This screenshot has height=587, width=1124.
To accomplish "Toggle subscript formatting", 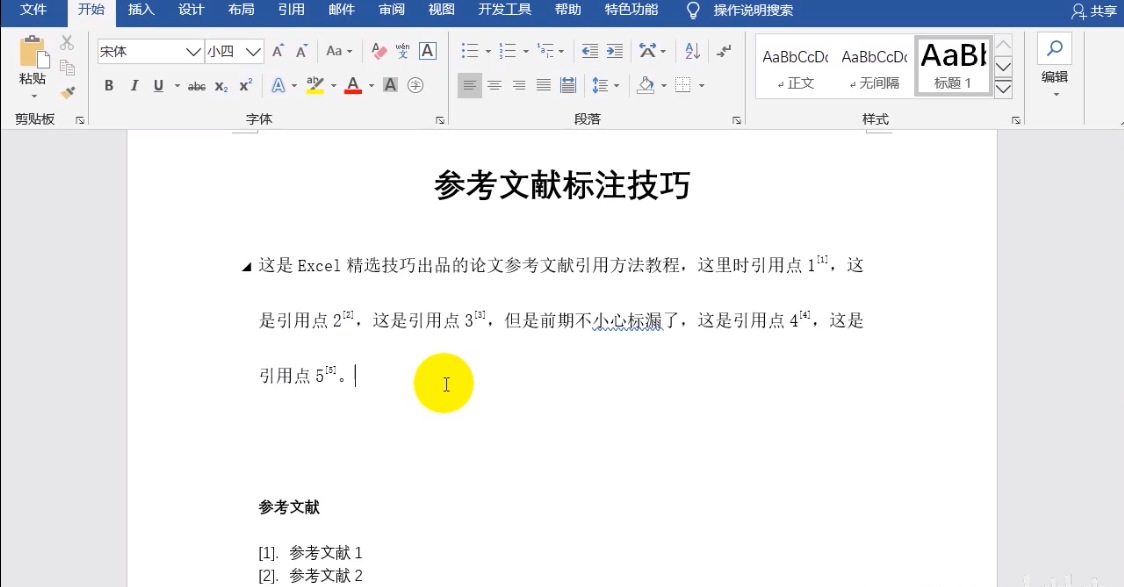I will (x=222, y=86).
